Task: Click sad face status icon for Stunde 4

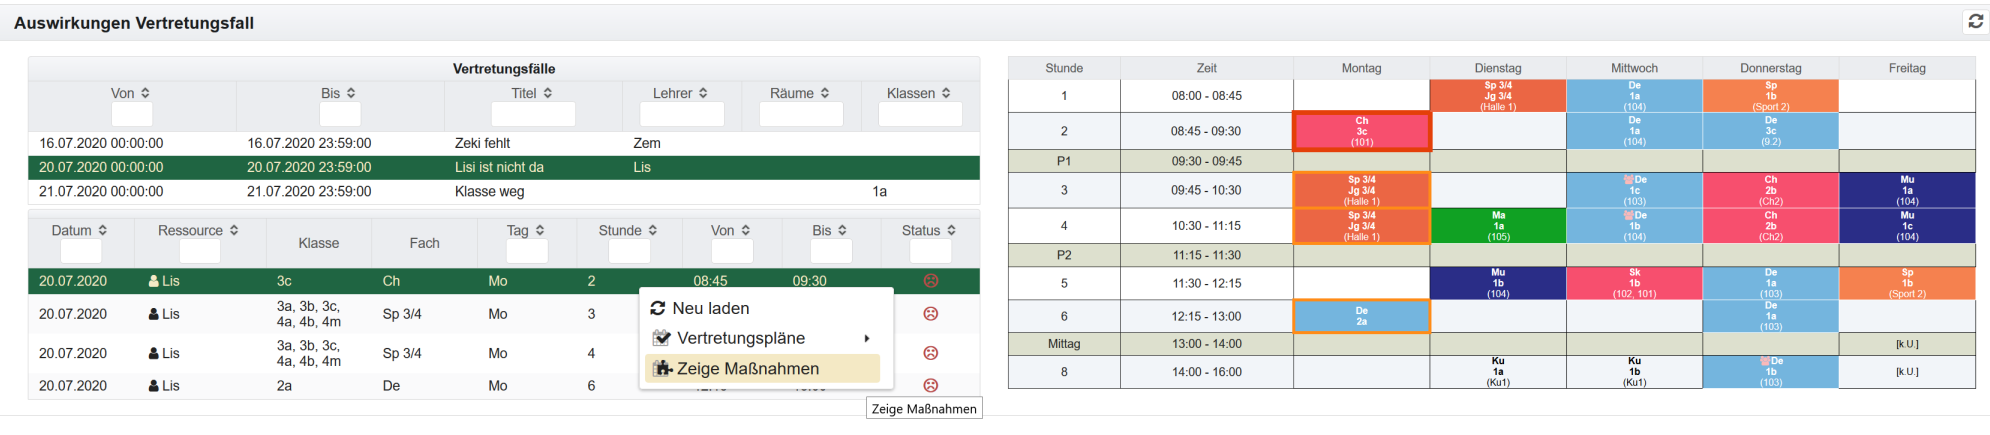Action: pyautogui.click(x=930, y=353)
